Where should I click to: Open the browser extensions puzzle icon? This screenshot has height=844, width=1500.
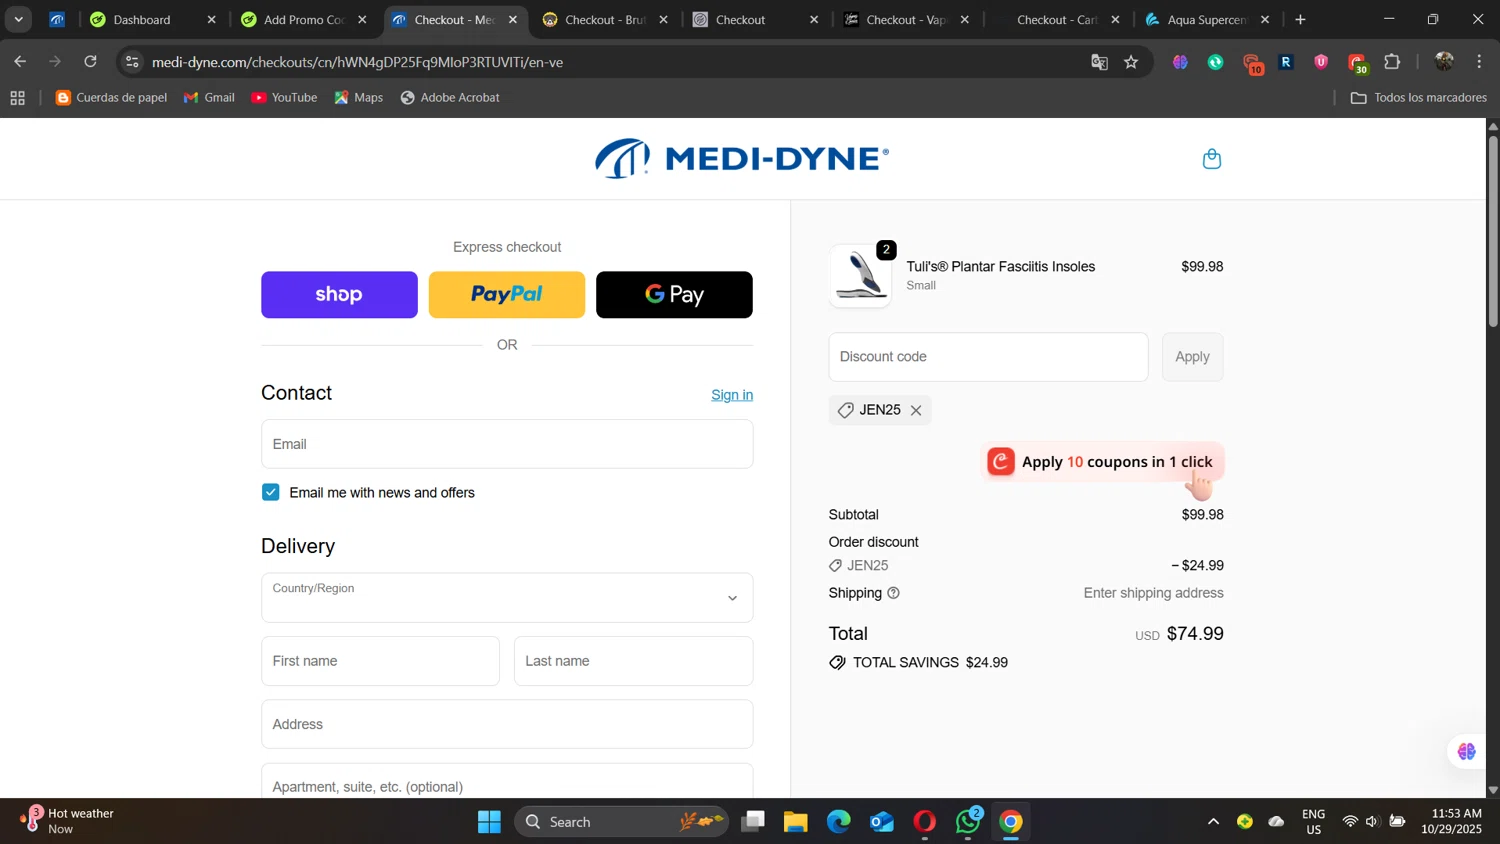pyautogui.click(x=1392, y=62)
